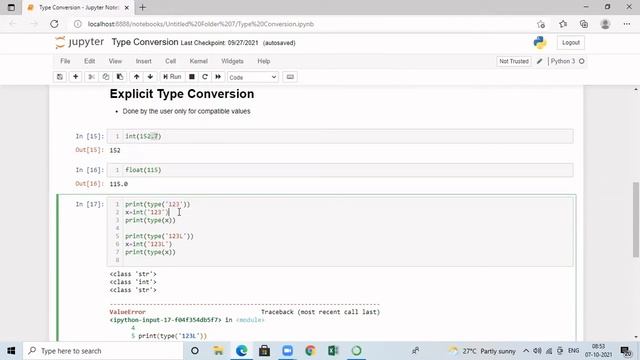
Task: Open Microsoft Edge from the taskbar
Action: tap(242, 351)
